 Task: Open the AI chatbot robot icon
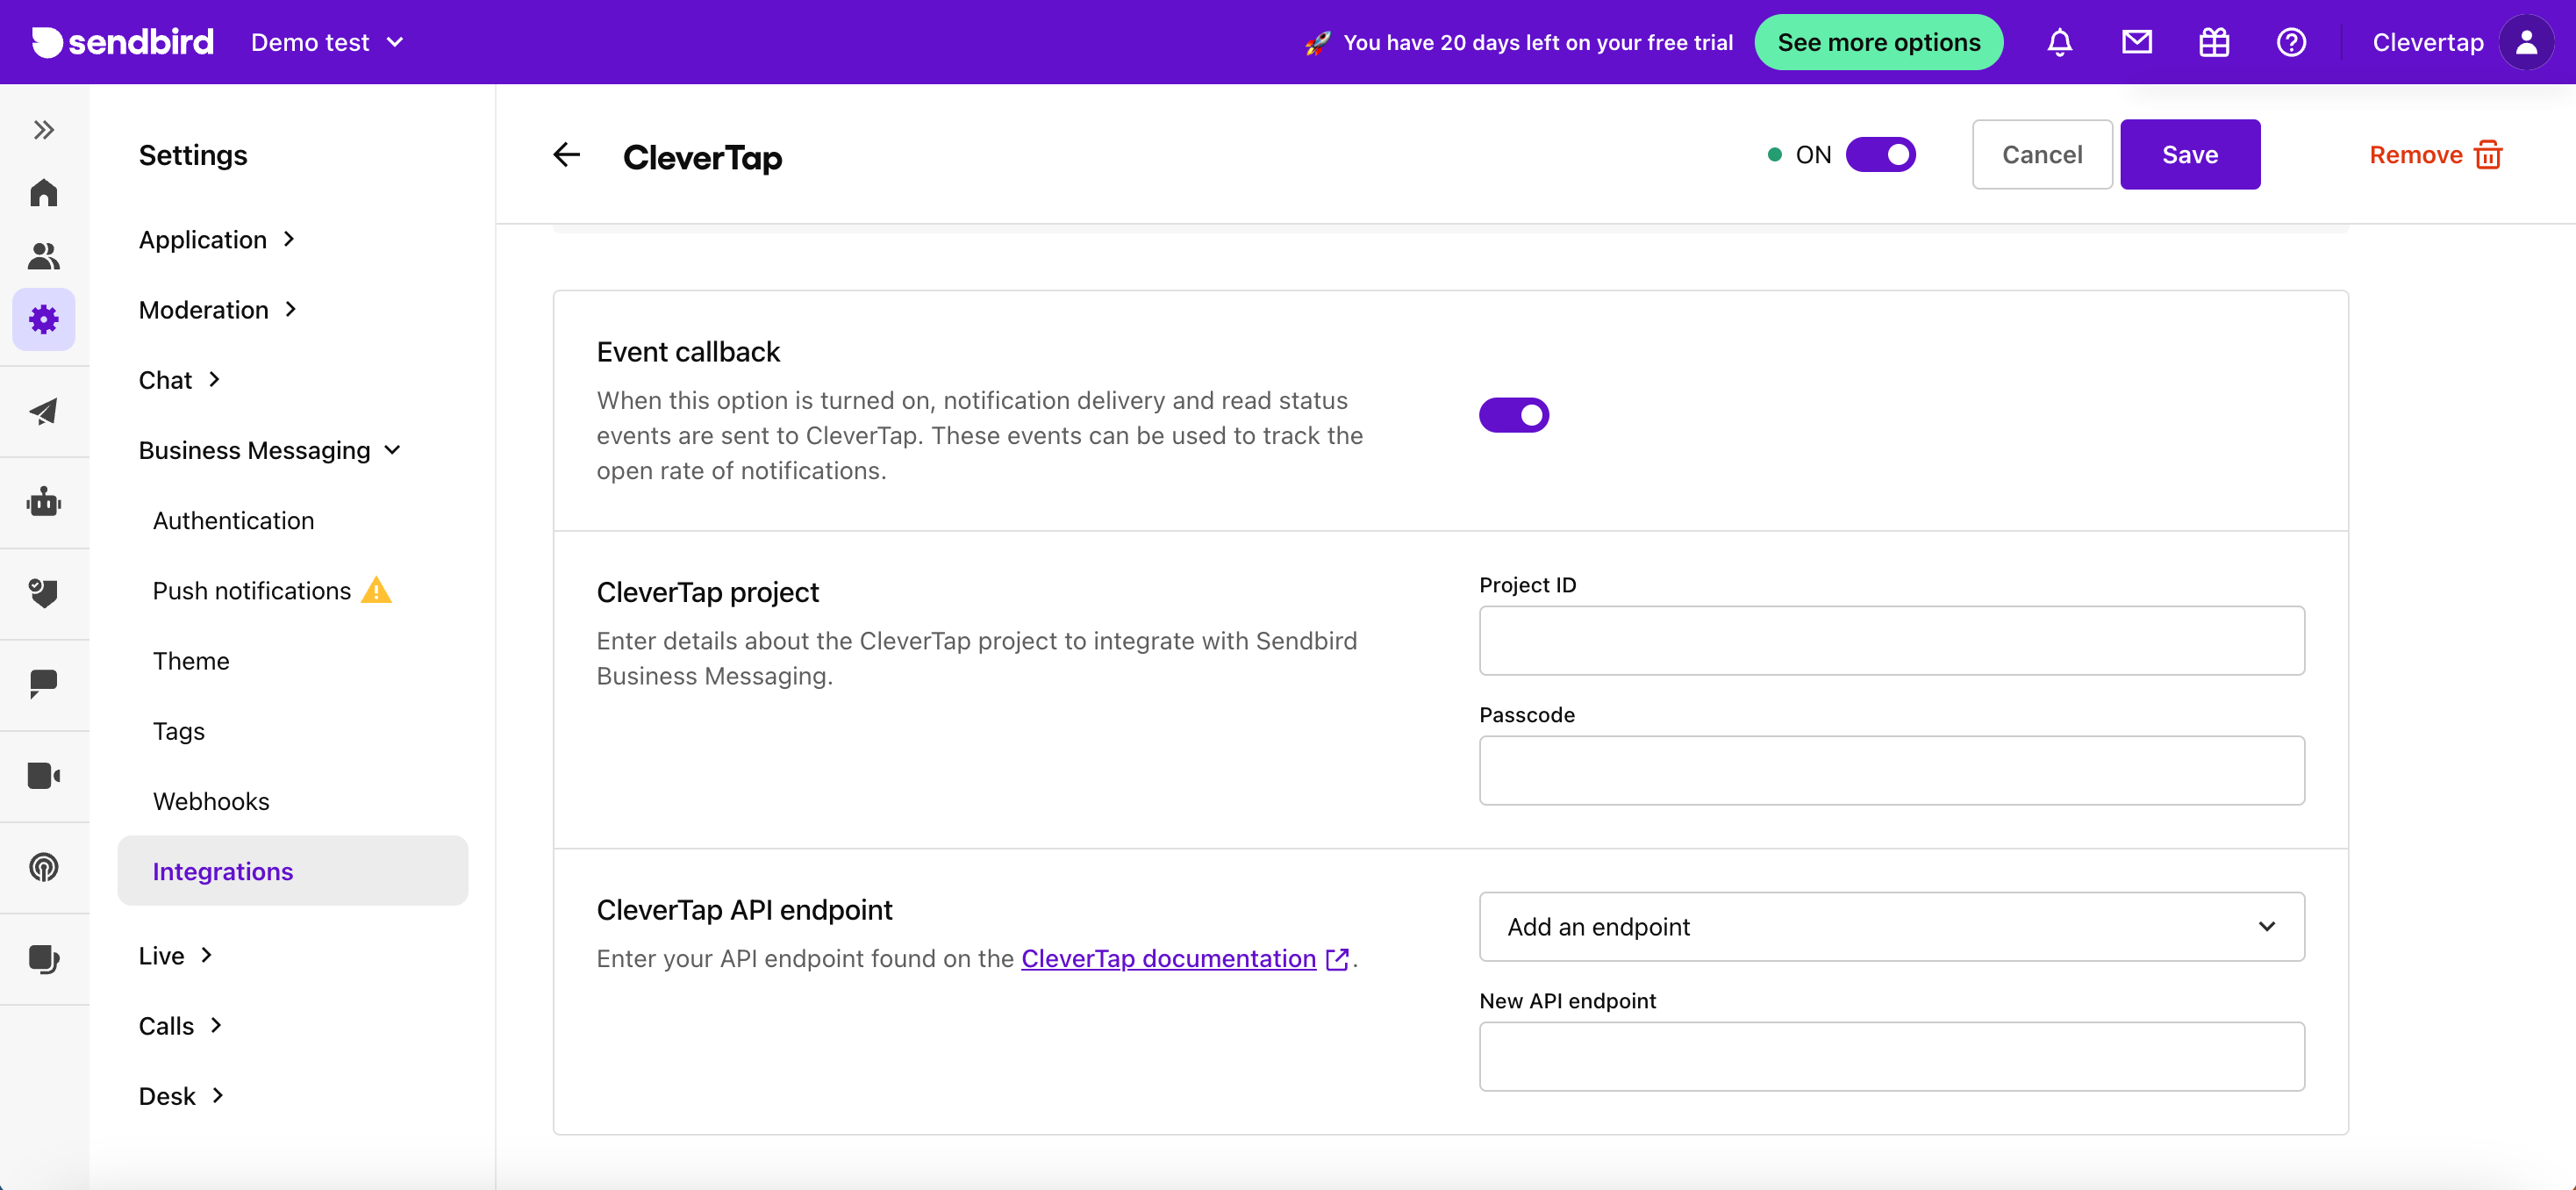point(43,502)
